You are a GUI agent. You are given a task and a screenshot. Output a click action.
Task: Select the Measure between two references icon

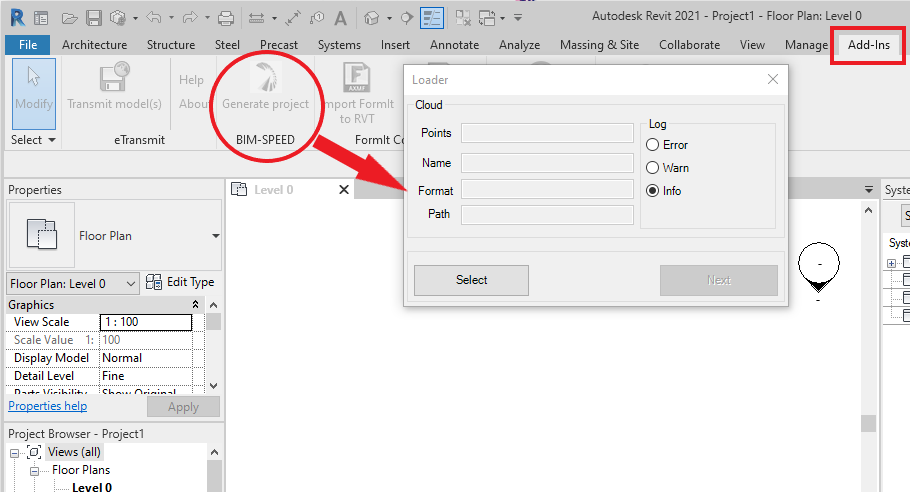(x=257, y=19)
